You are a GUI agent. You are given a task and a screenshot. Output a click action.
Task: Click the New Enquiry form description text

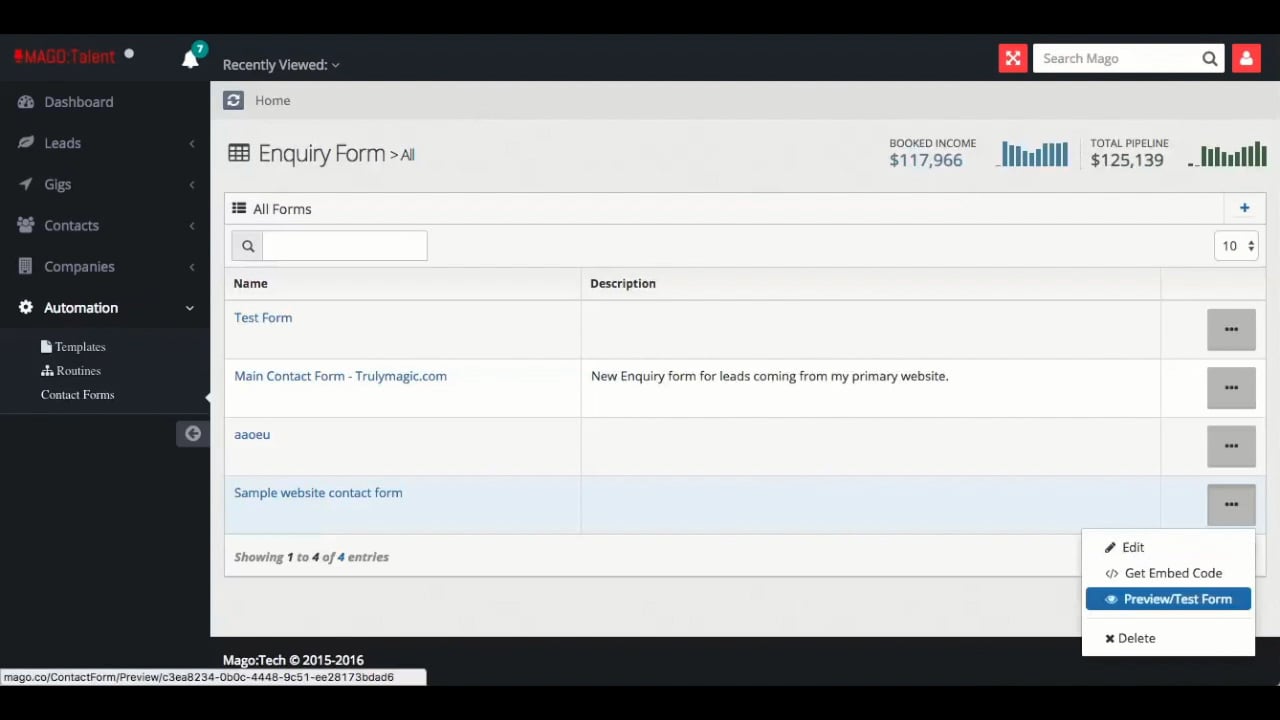click(x=769, y=376)
